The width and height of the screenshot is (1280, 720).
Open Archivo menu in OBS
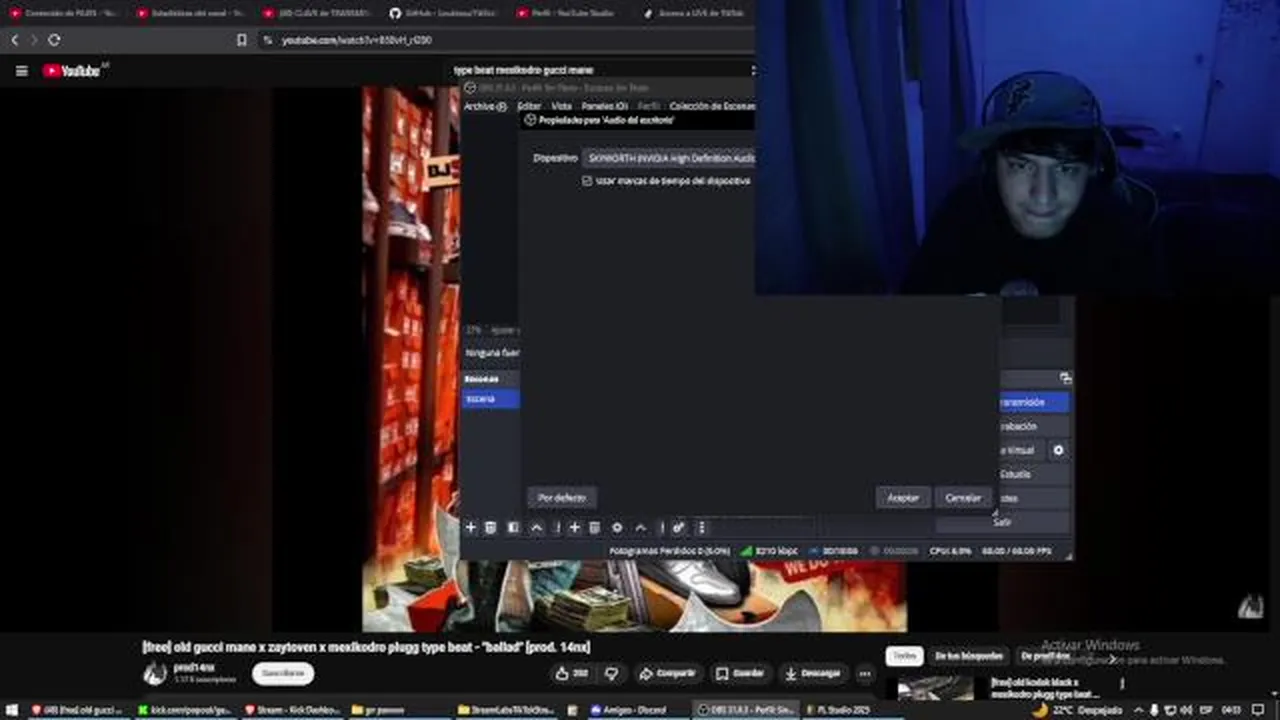[485, 106]
